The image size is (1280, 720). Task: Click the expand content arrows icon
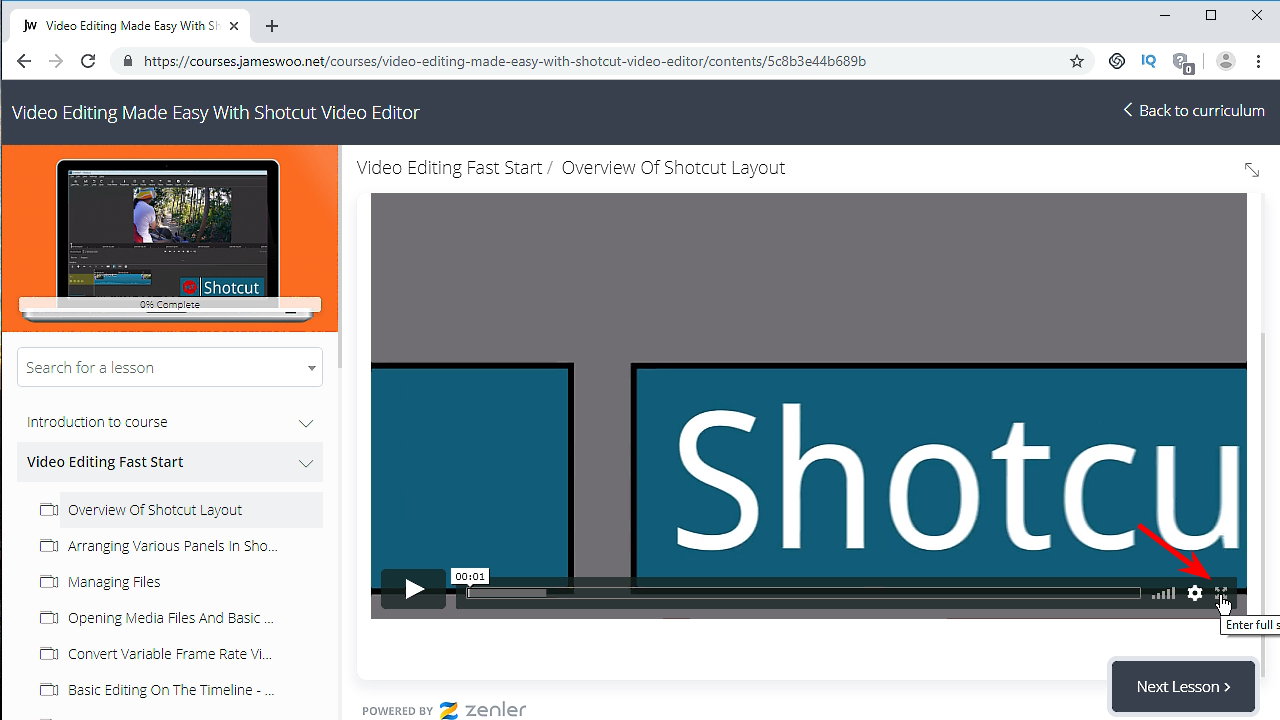tap(1252, 170)
